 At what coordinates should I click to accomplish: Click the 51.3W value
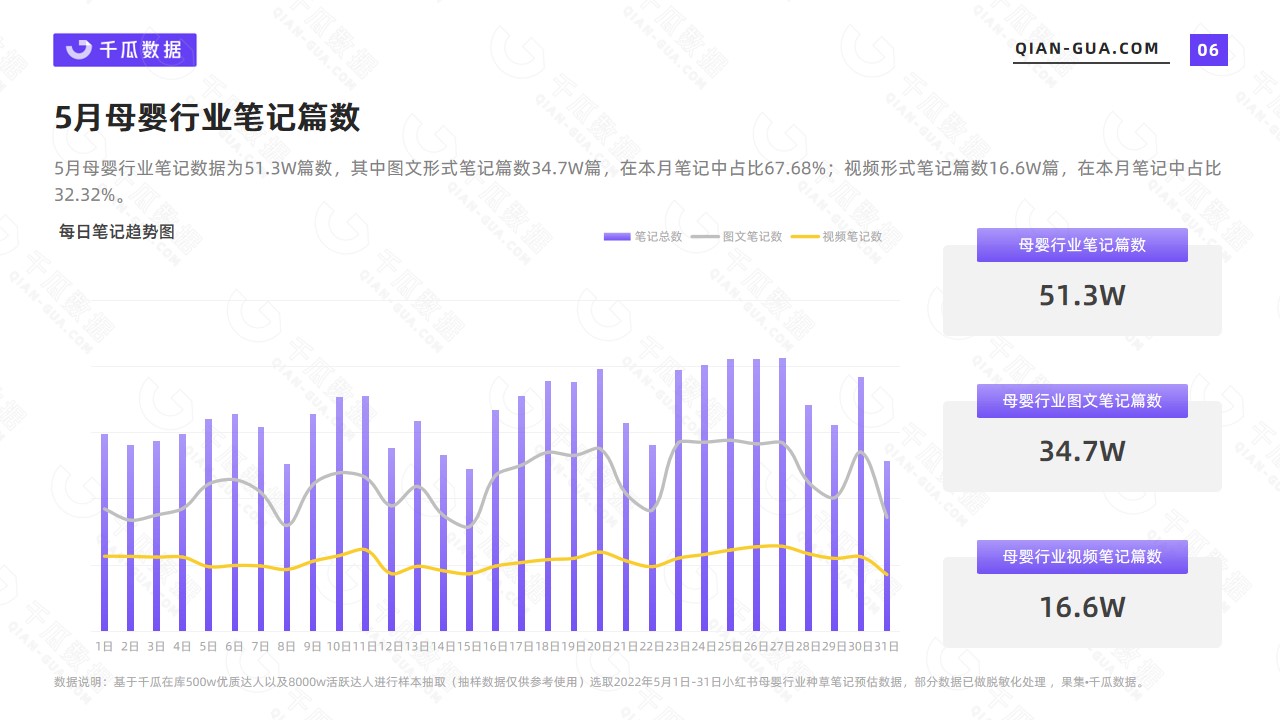click(1082, 295)
